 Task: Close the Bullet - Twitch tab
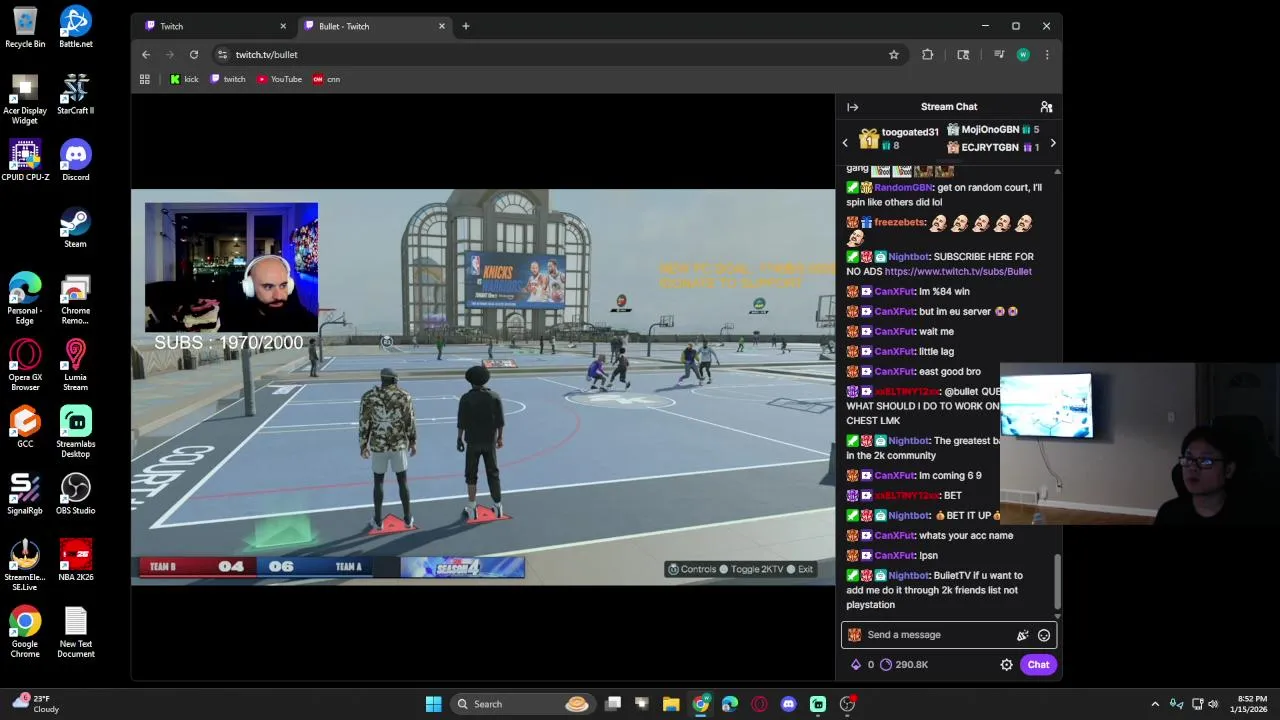pyautogui.click(x=442, y=26)
